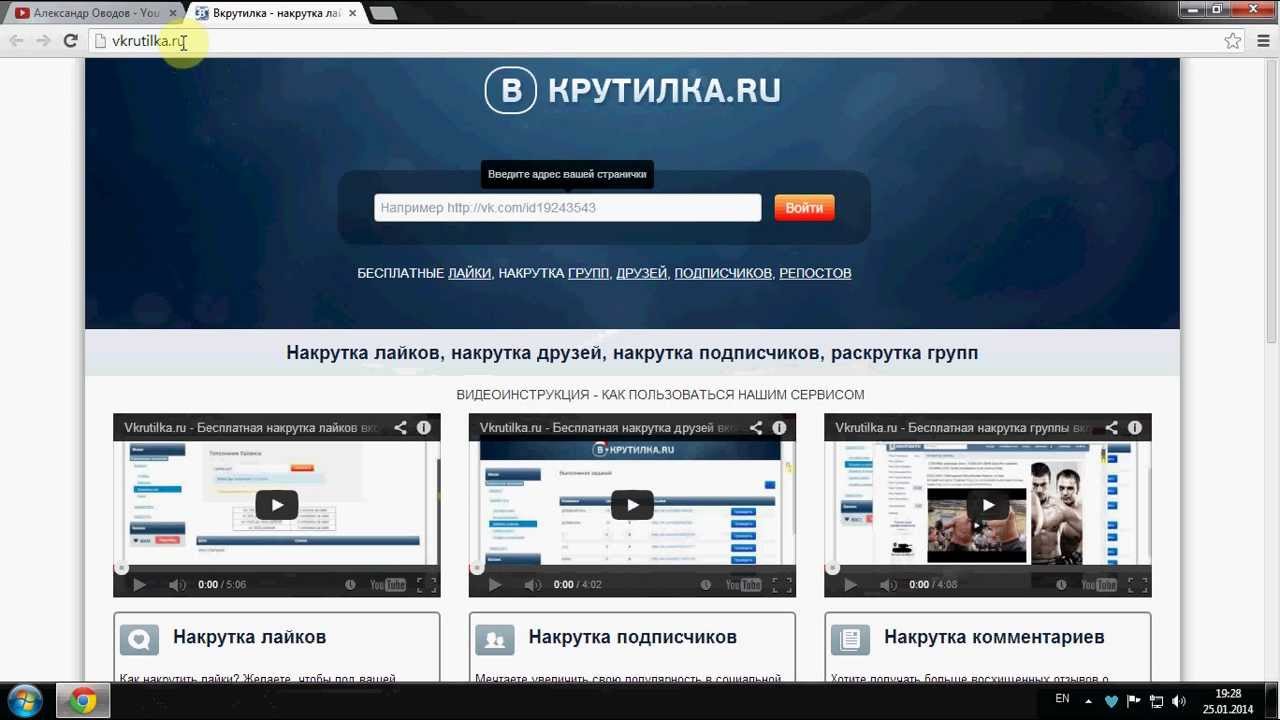
Task: Show info for накрутка друзей video
Action: [779, 428]
